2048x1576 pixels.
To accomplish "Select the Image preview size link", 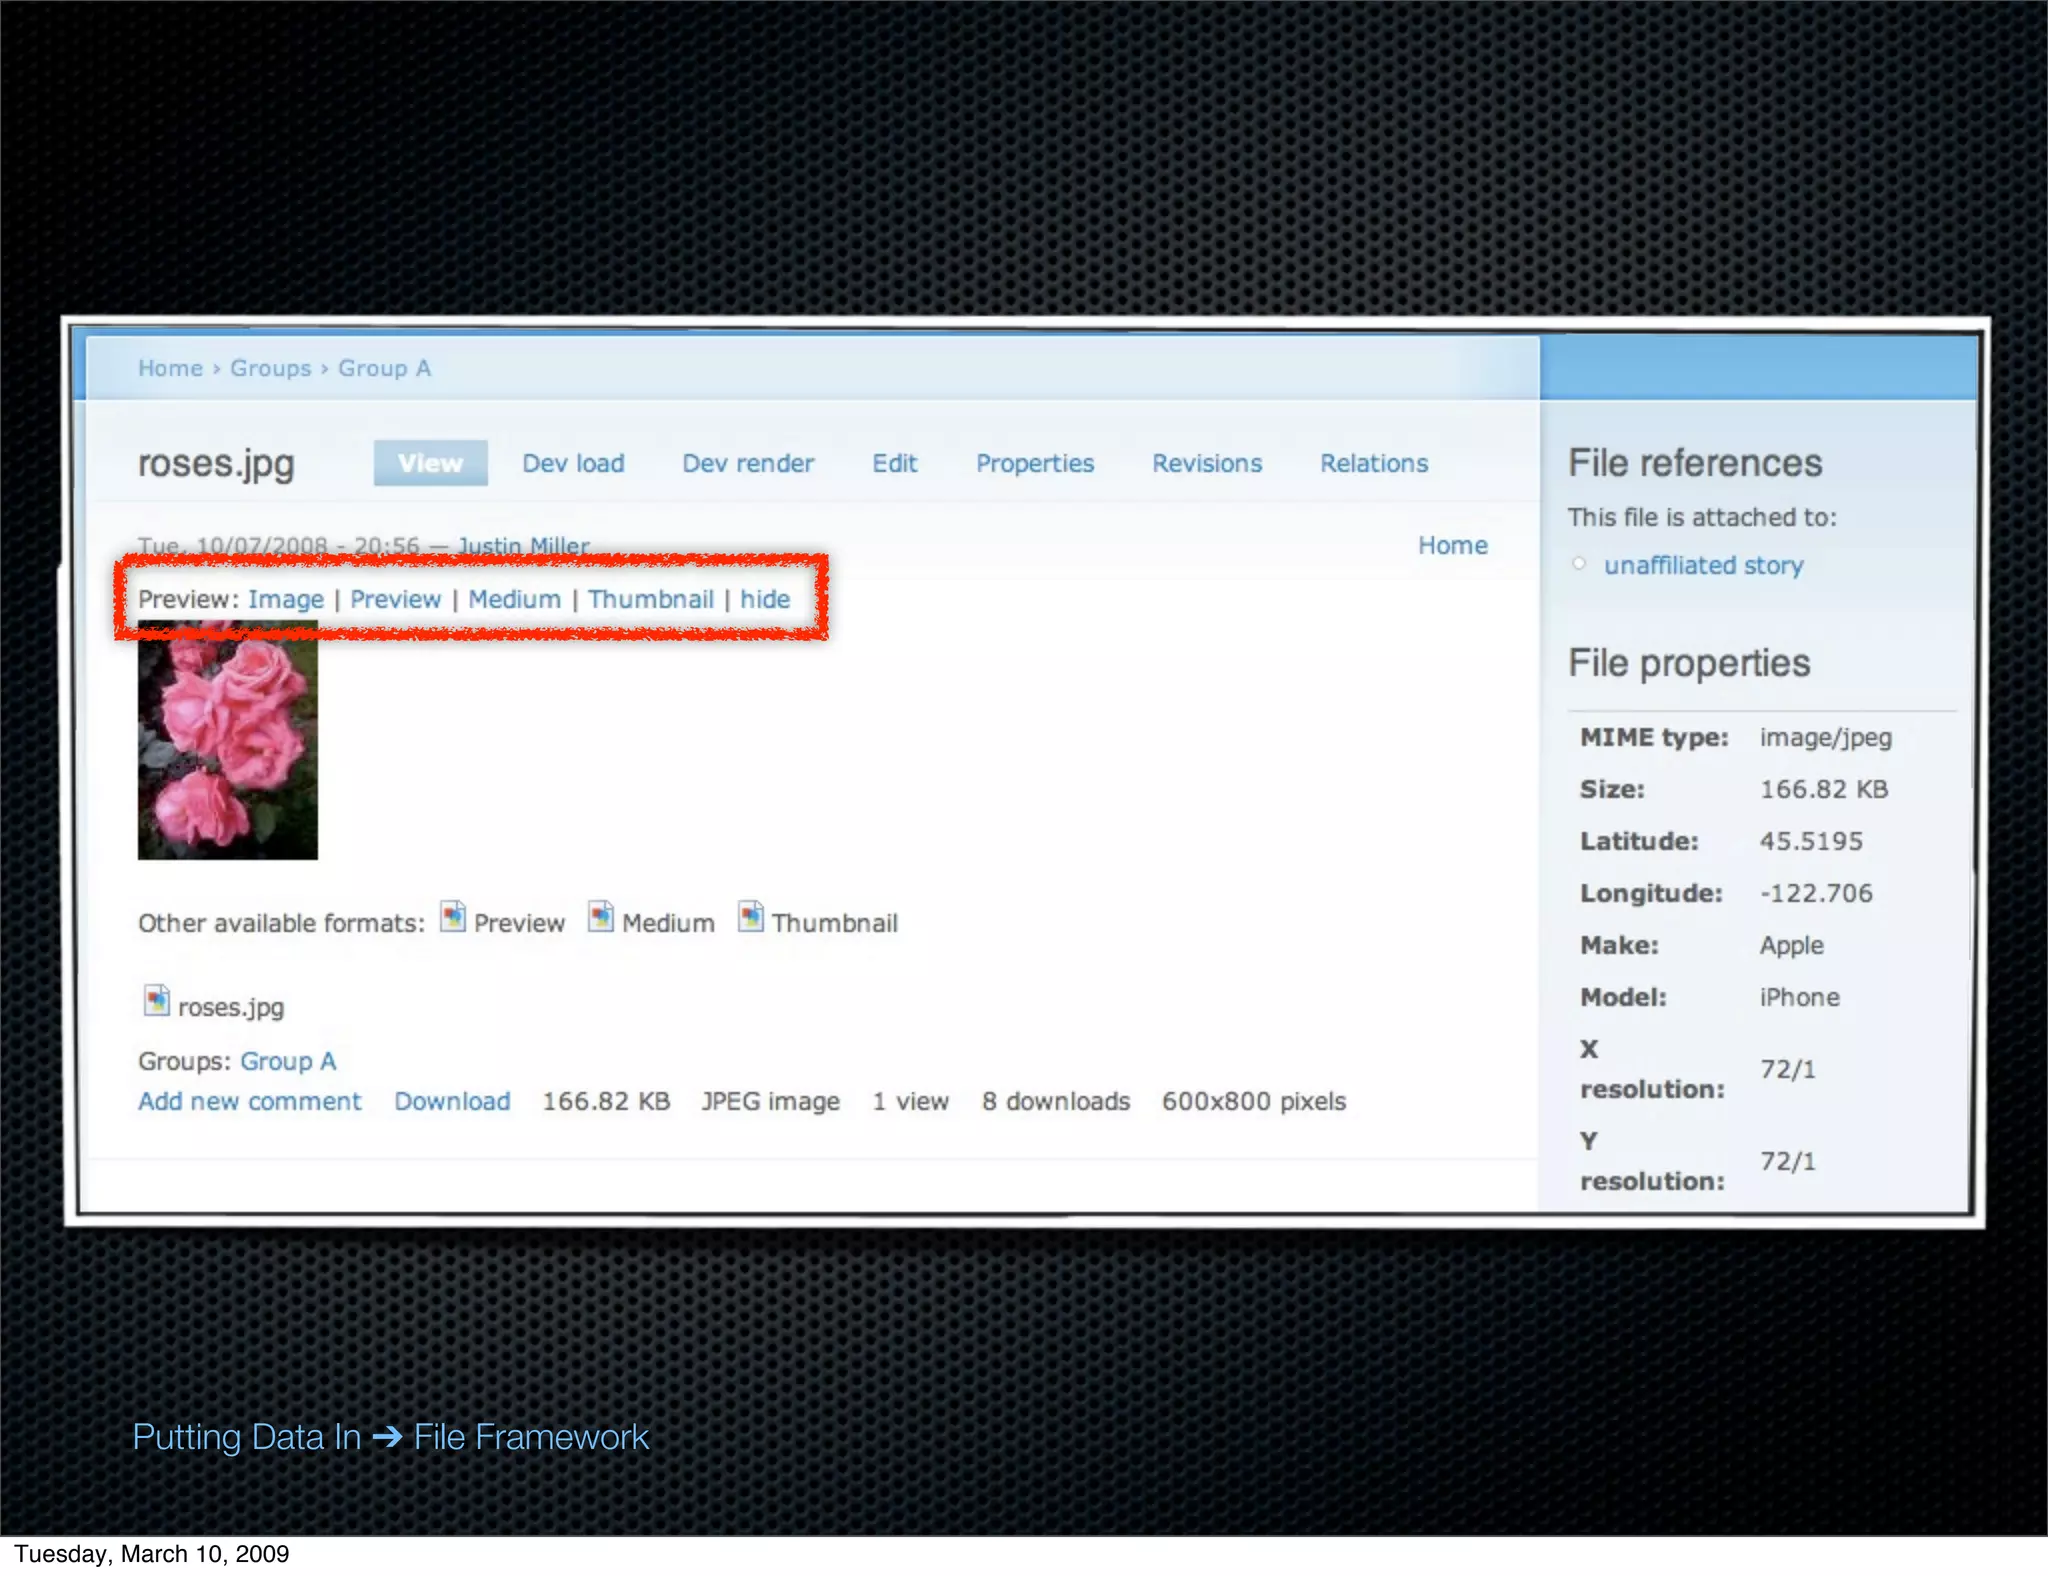I will pos(286,599).
